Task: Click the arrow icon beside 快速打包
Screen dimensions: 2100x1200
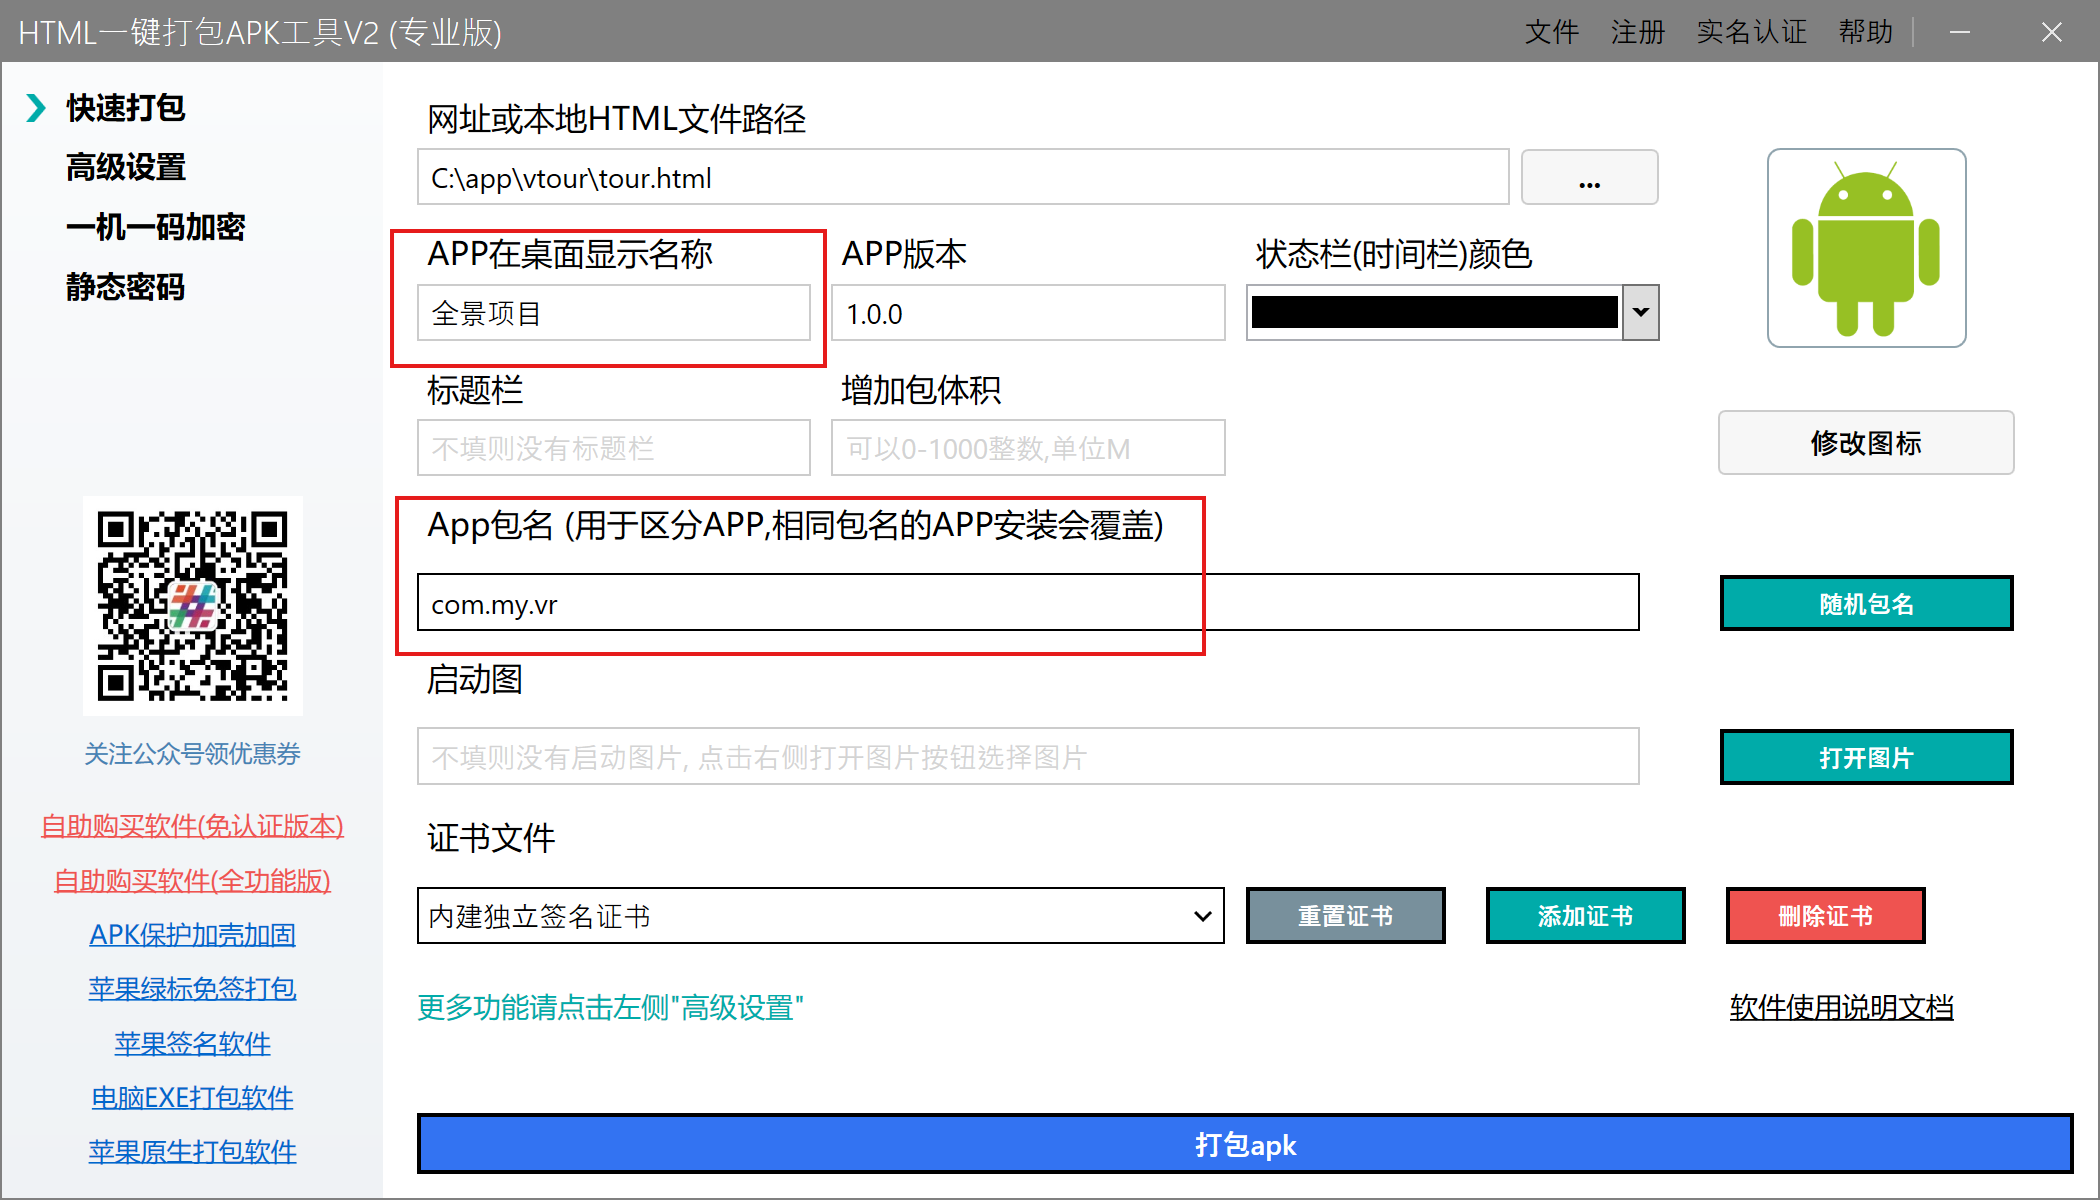Action: (x=36, y=107)
